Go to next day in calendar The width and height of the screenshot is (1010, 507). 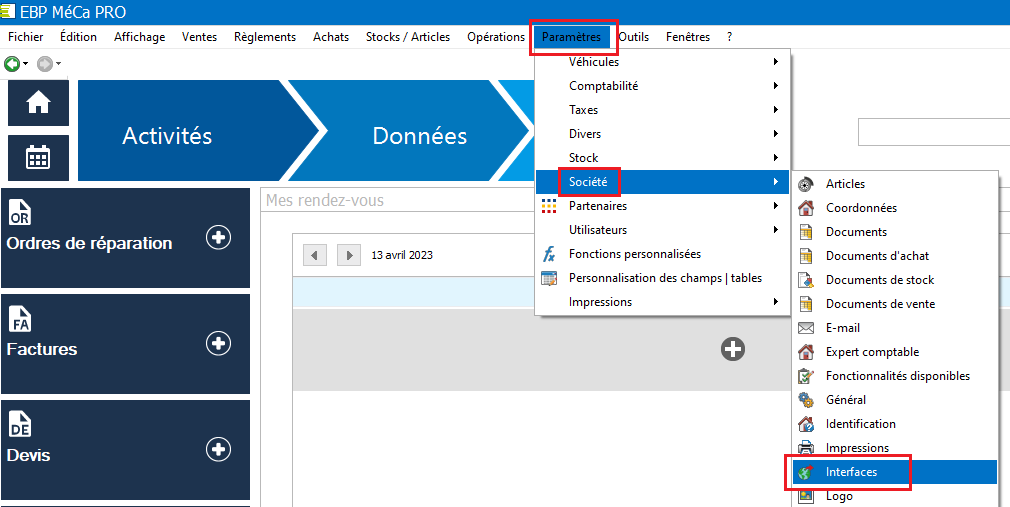[x=348, y=255]
